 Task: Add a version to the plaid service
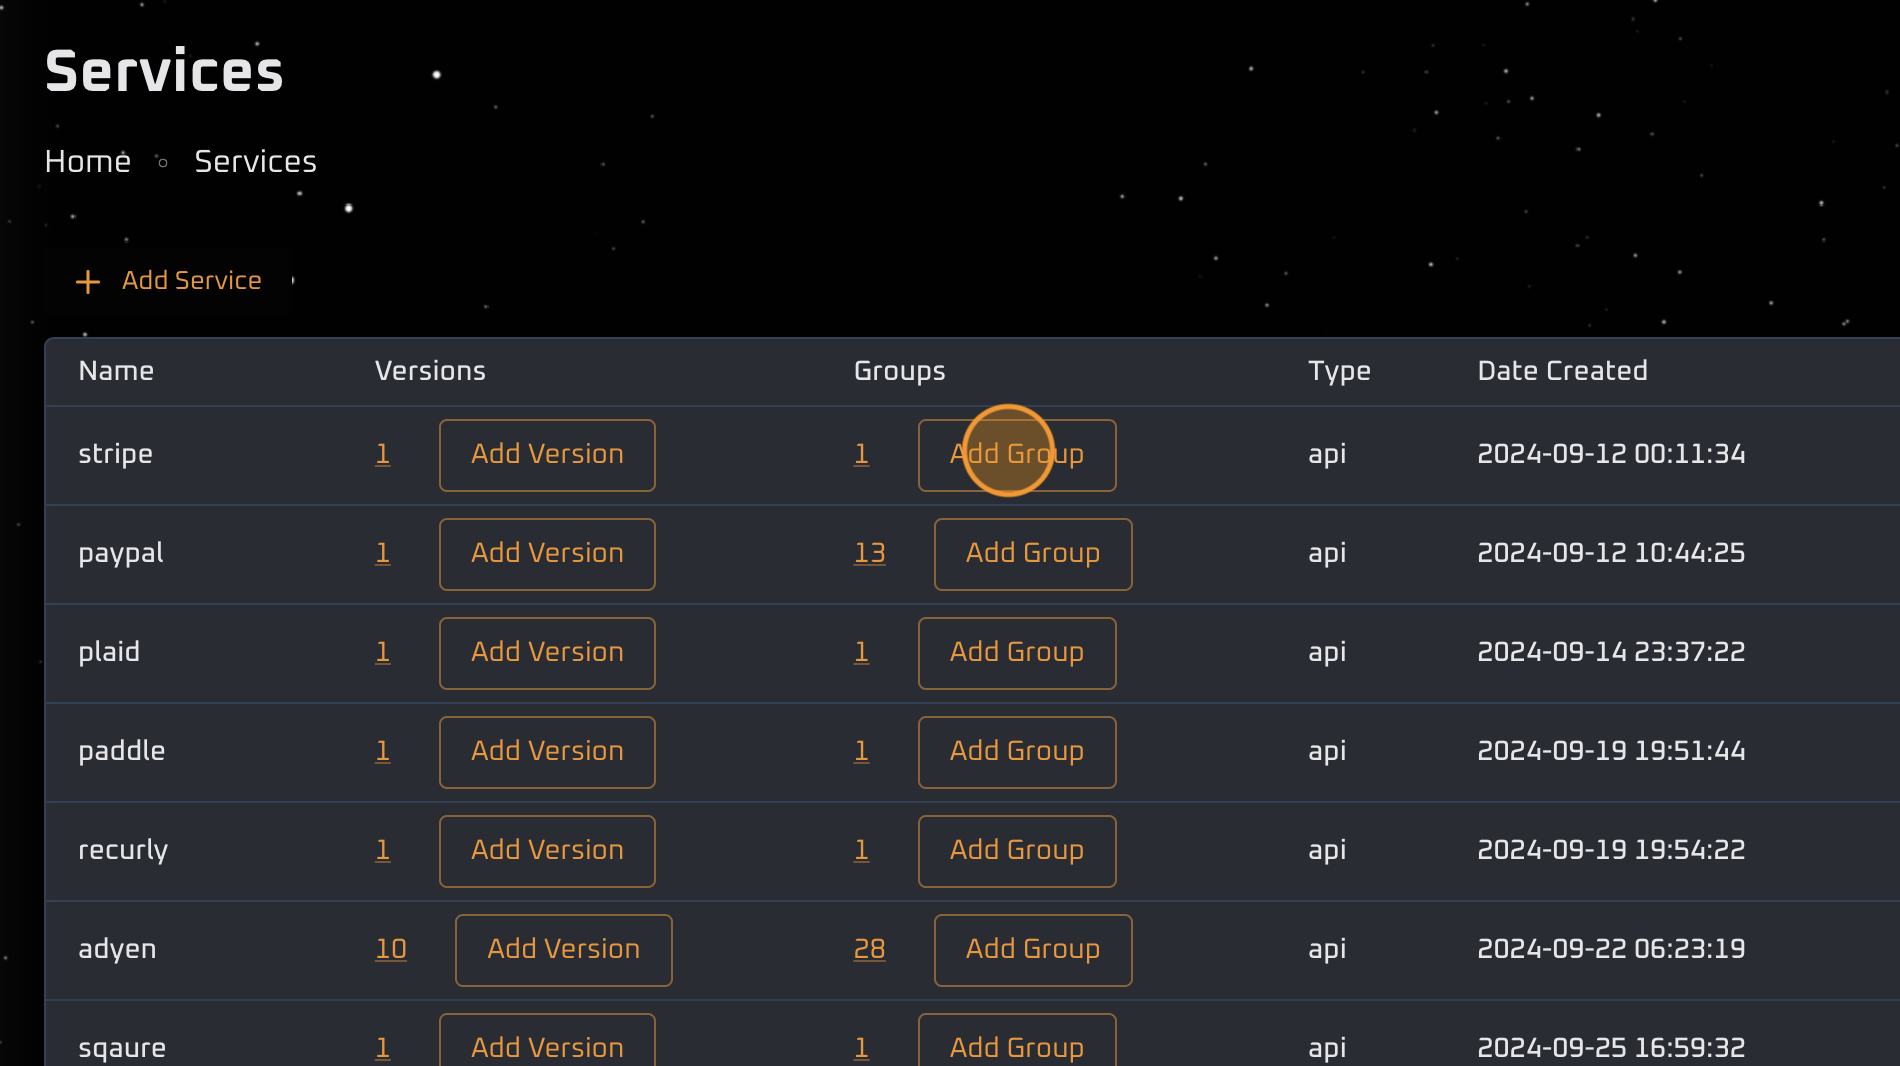tap(547, 653)
